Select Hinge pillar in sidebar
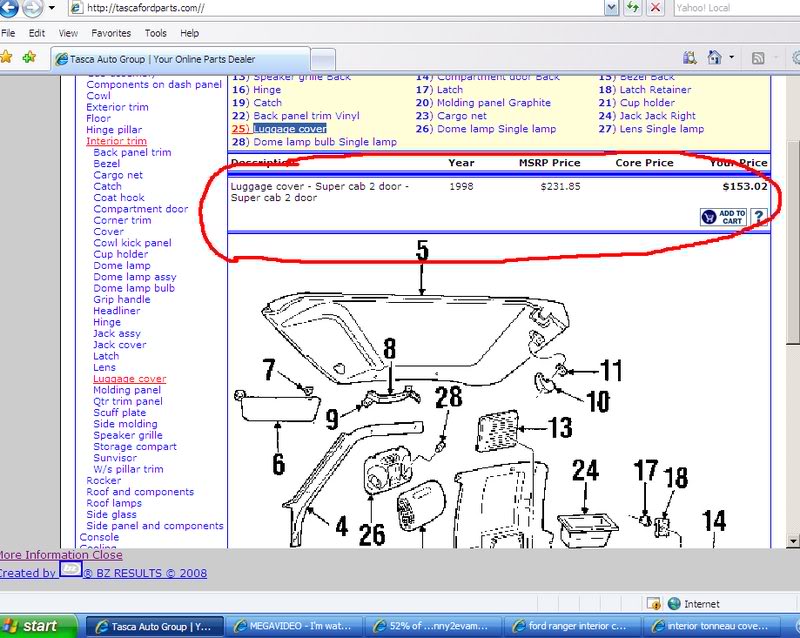This screenshot has height=638, width=800. (x=114, y=130)
